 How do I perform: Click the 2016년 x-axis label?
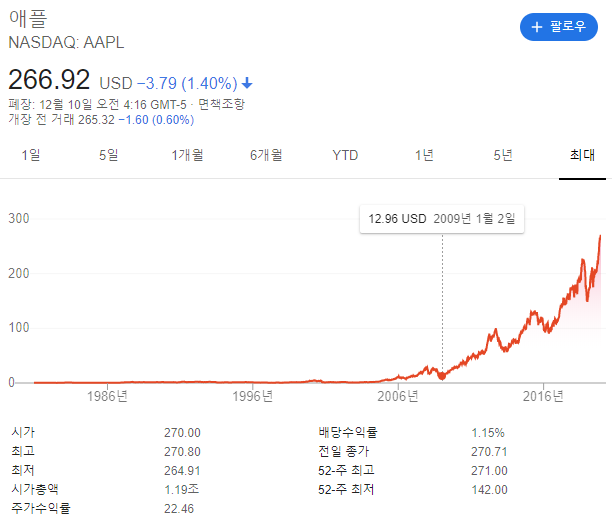[543, 396]
